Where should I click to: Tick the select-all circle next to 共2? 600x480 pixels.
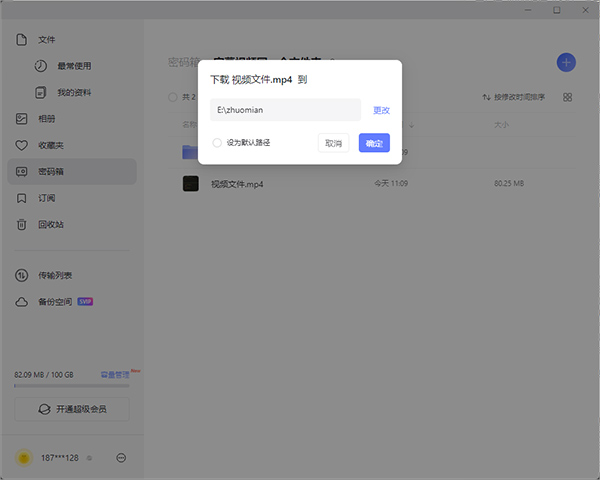(x=173, y=97)
